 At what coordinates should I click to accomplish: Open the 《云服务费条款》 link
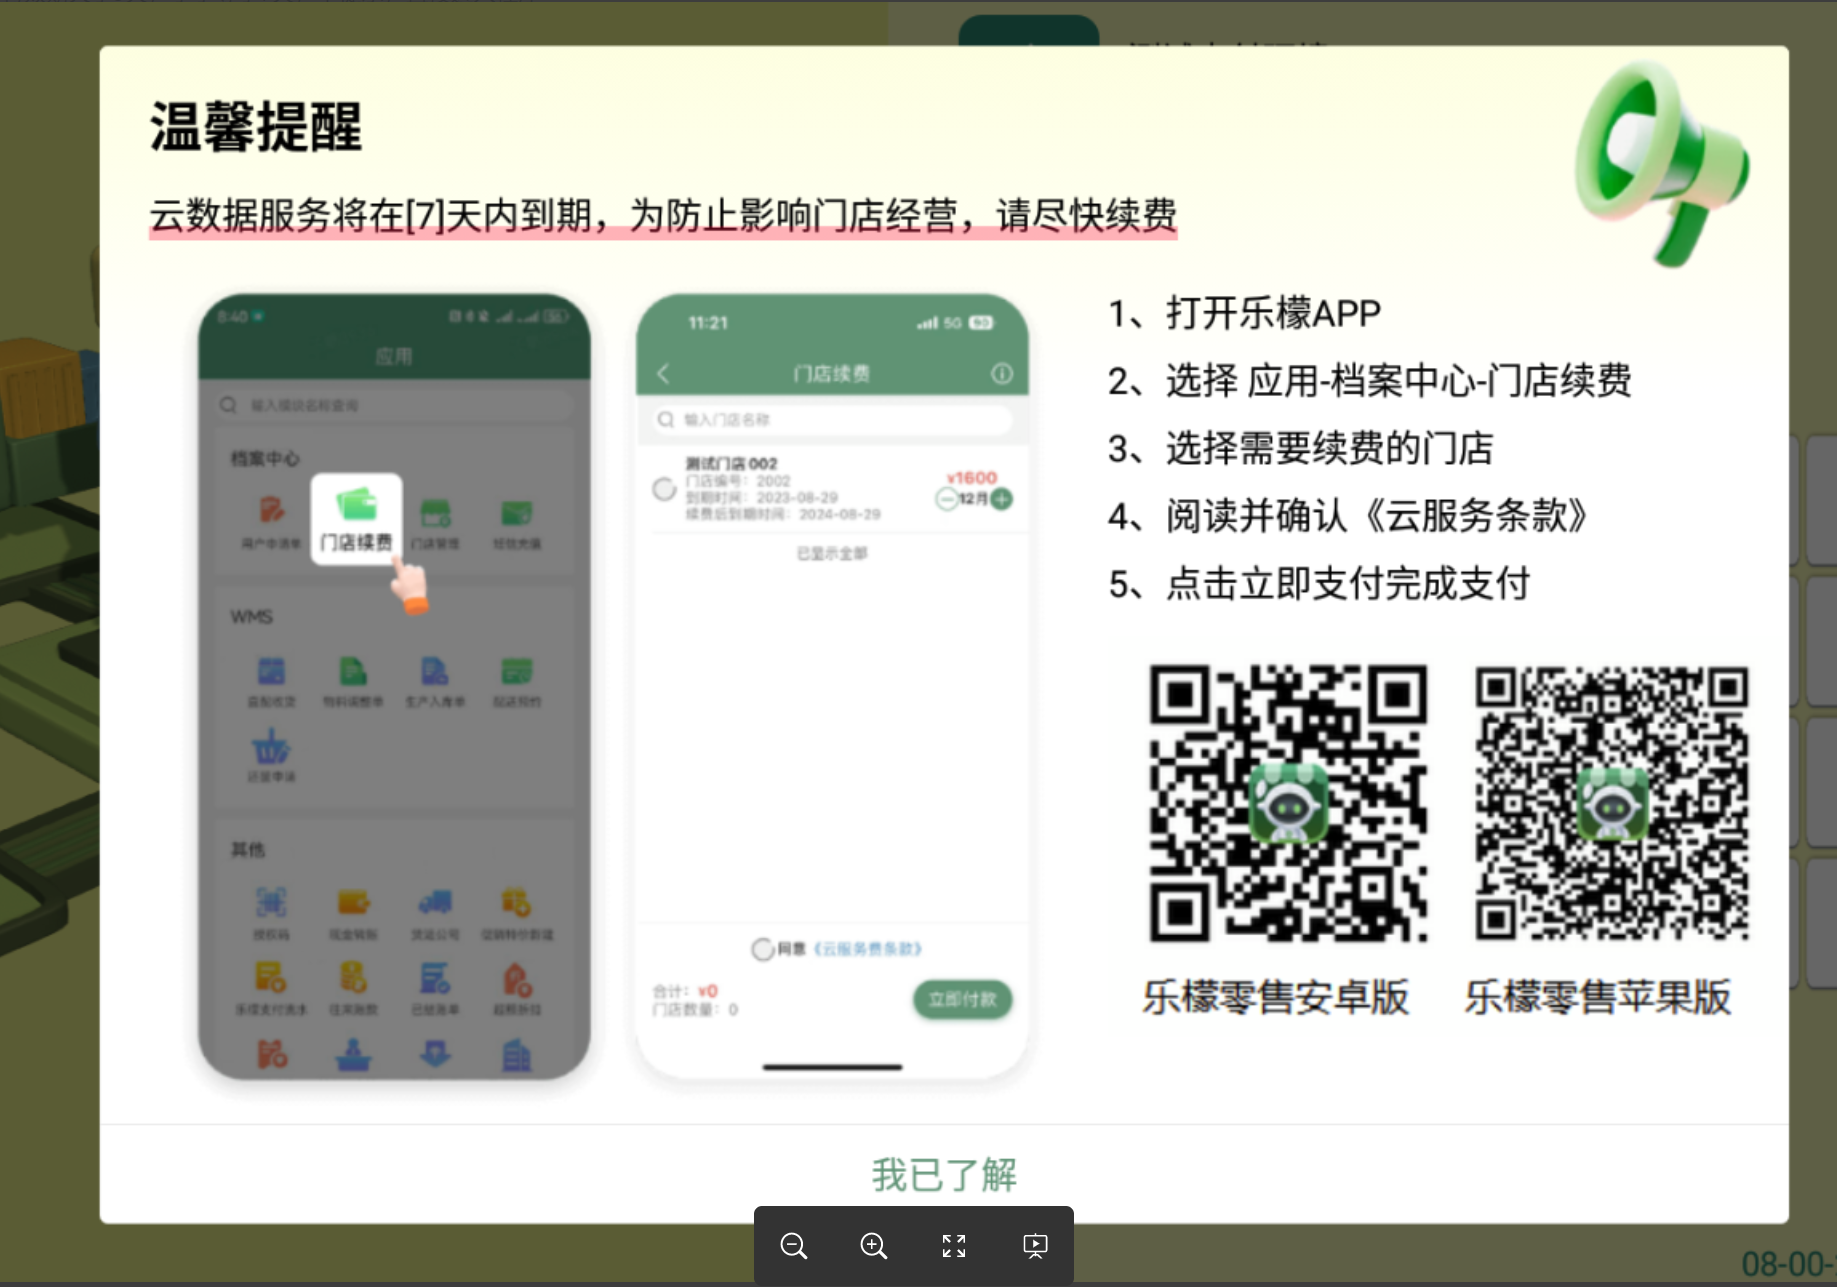click(867, 949)
